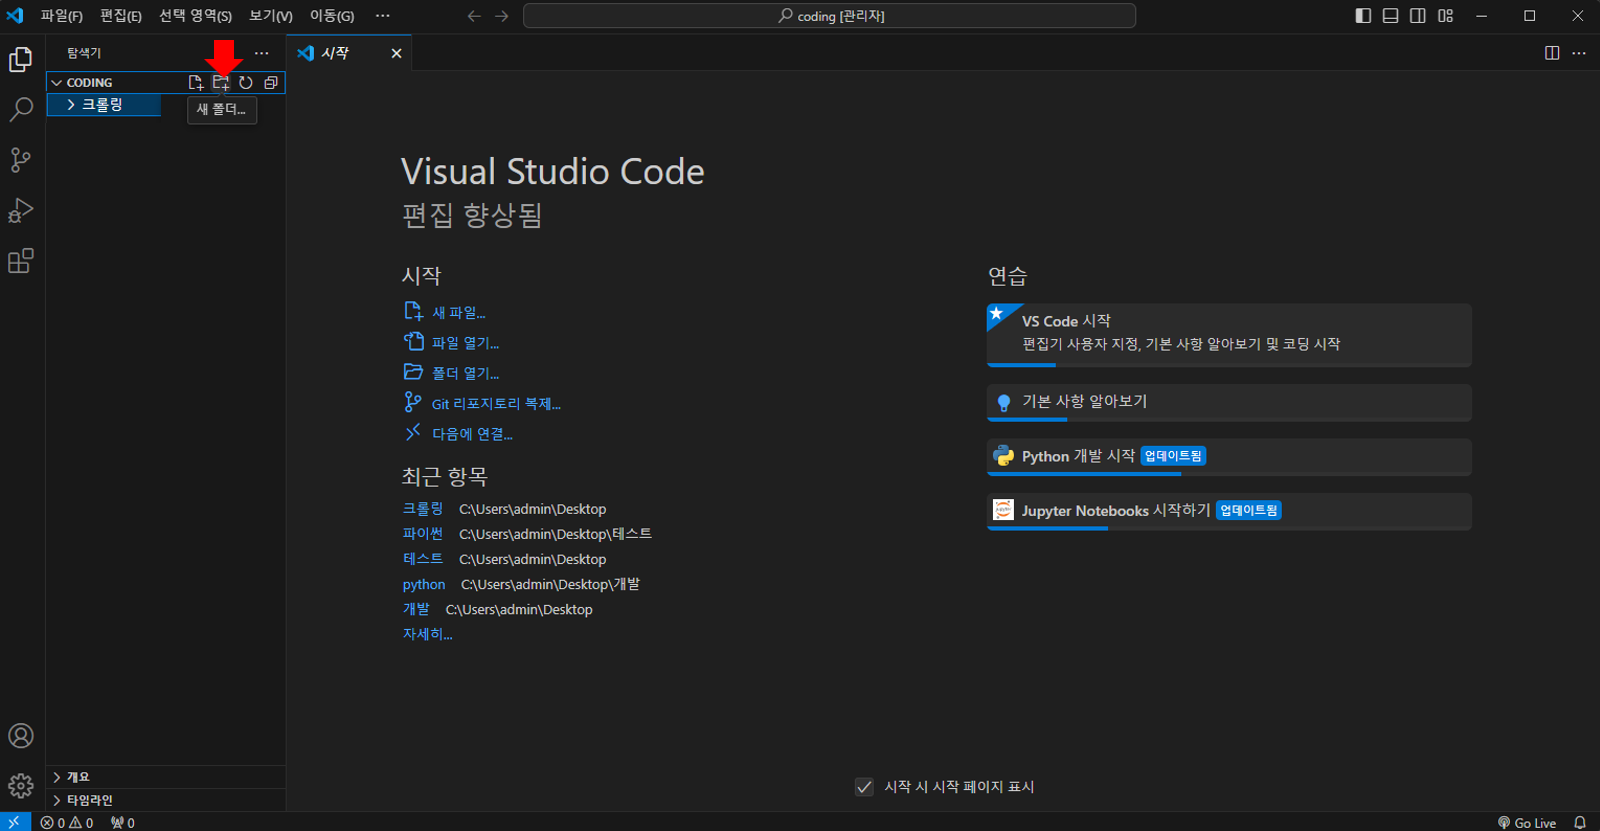Open the Accounts icon in activity bar

21,736
